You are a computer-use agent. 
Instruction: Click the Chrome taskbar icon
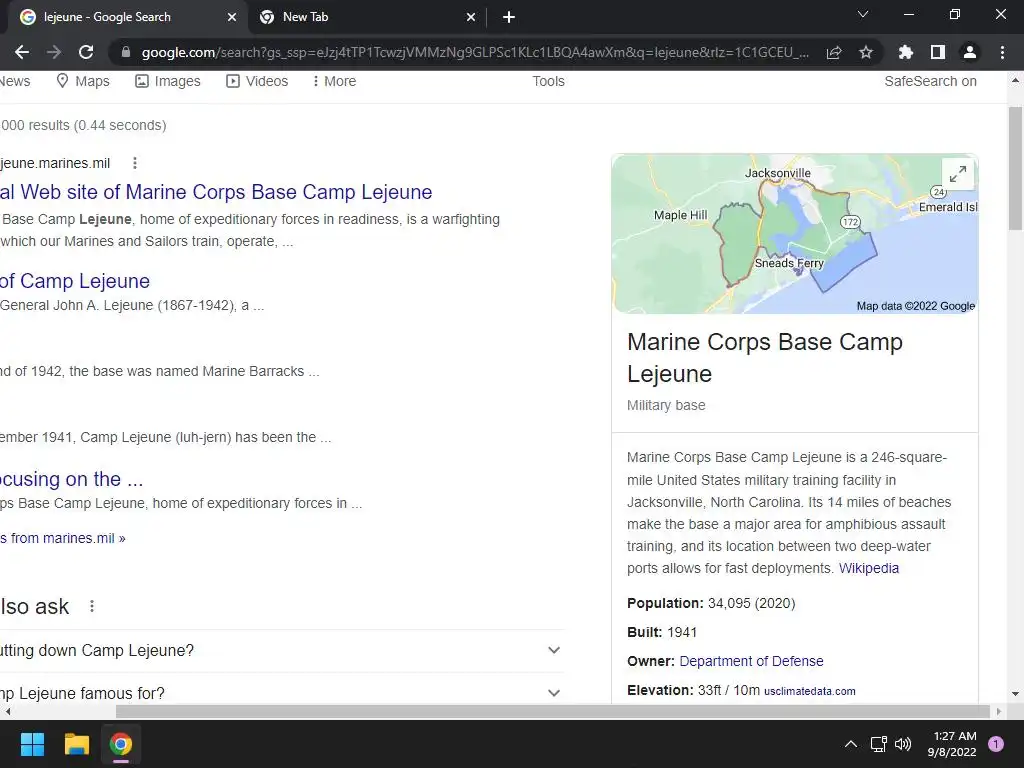point(121,744)
